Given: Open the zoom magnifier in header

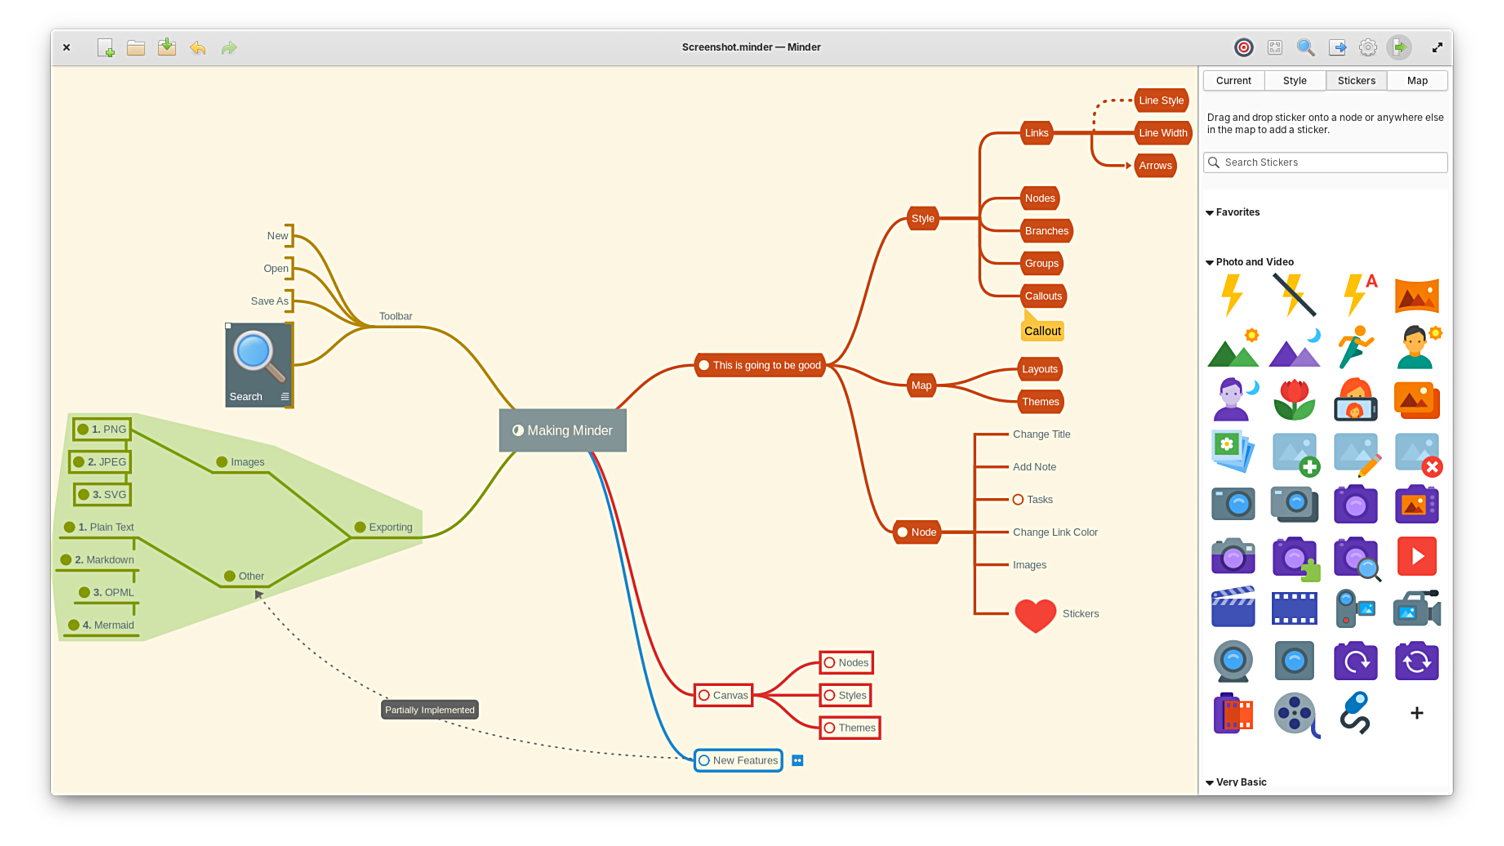Looking at the screenshot, I should tap(1305, 48).
